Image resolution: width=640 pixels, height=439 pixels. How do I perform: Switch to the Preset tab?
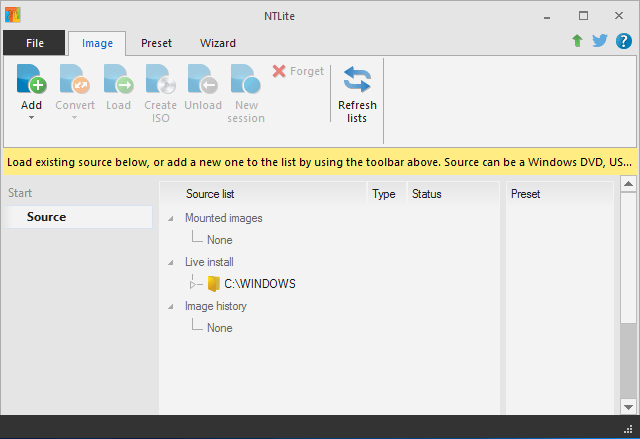(156, 43)
